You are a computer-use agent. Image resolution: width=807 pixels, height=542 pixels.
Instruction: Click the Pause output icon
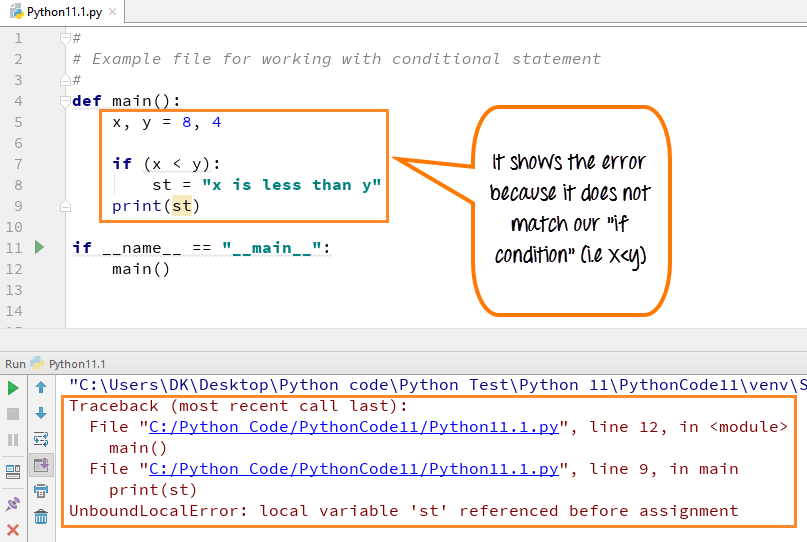pyautogui.click(x=13, y=439)
